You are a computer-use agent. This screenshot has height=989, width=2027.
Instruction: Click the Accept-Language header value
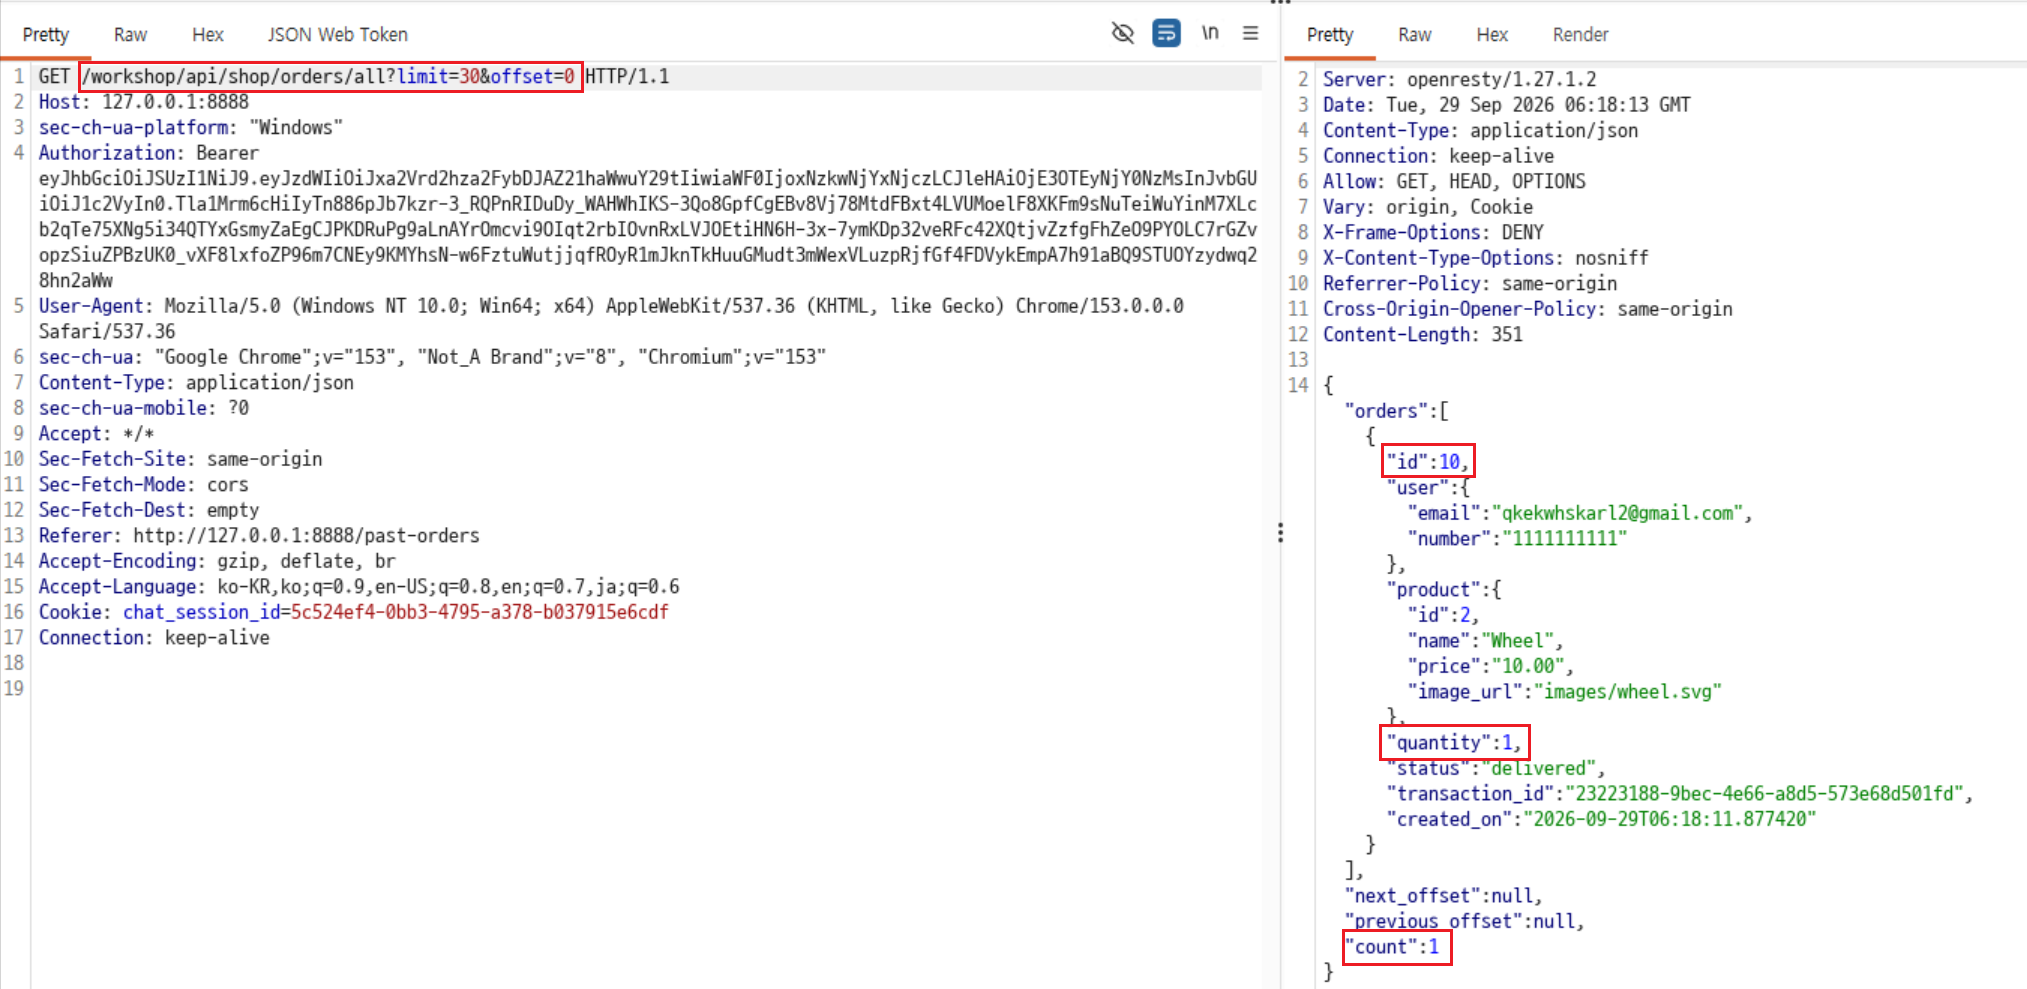448,587
